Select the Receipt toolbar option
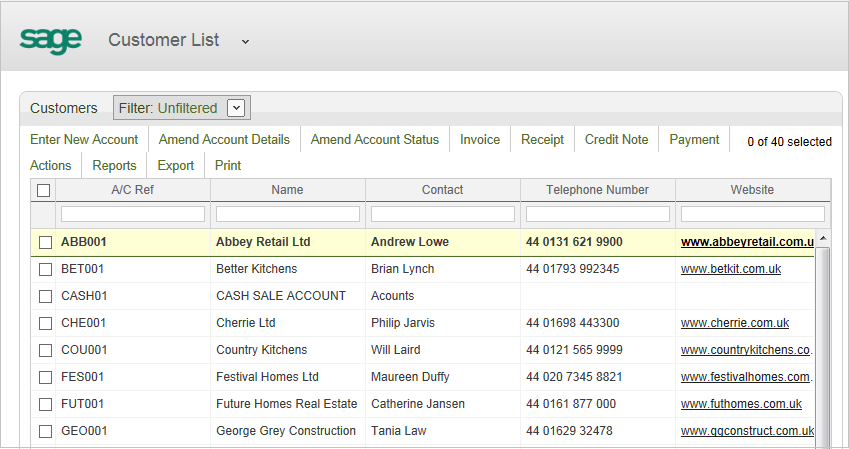 (542, 140)
